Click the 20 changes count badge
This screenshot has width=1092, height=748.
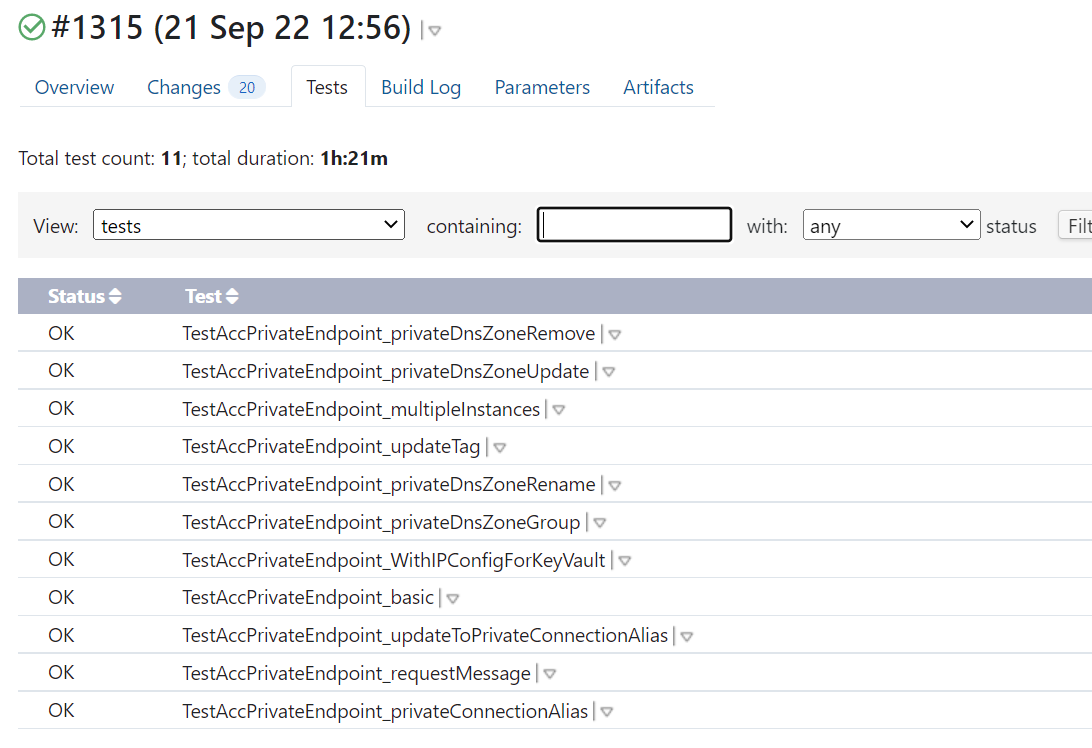click(247, 87)
